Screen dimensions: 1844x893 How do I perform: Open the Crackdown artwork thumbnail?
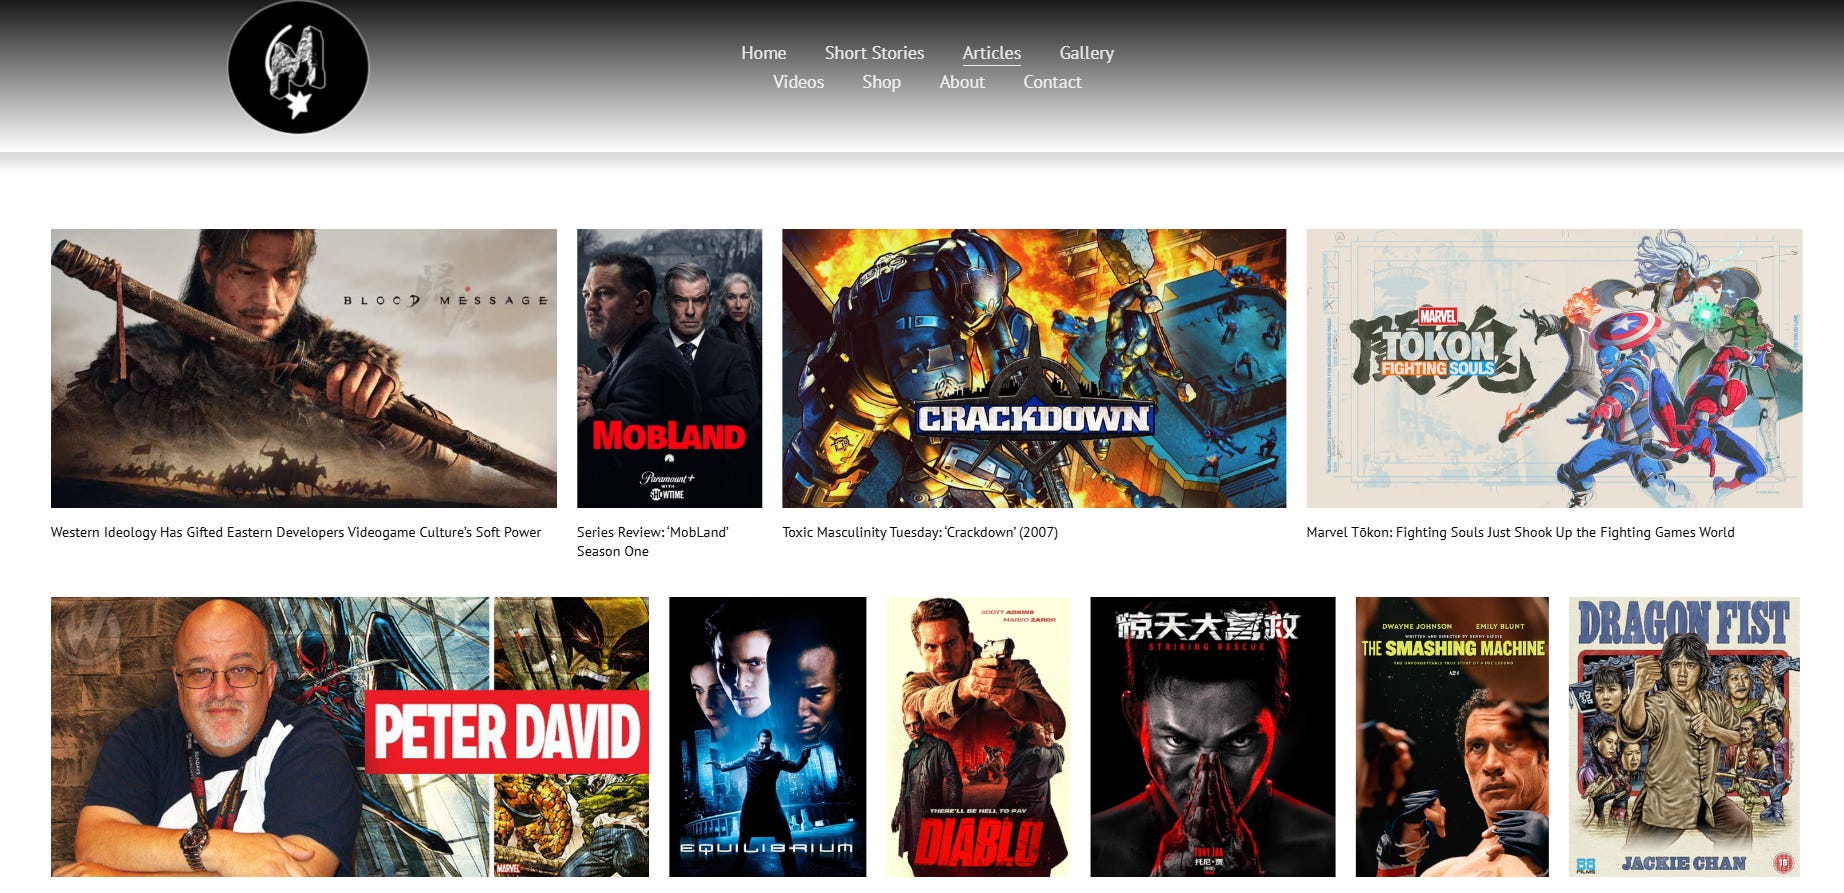1034,368
